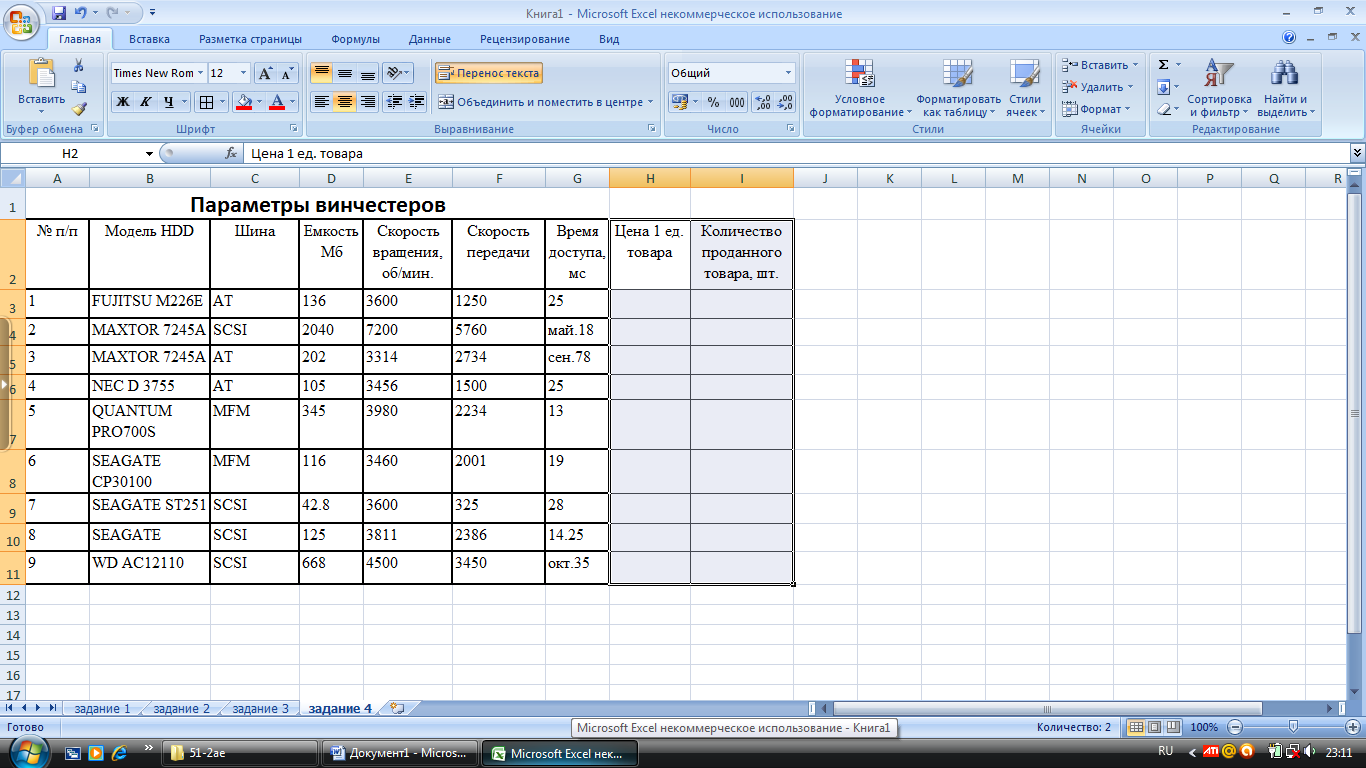1366x768 pixels.
Task: Open Стили ячеек gallery
Action: pyautogui.click(x=1025, y=88)
